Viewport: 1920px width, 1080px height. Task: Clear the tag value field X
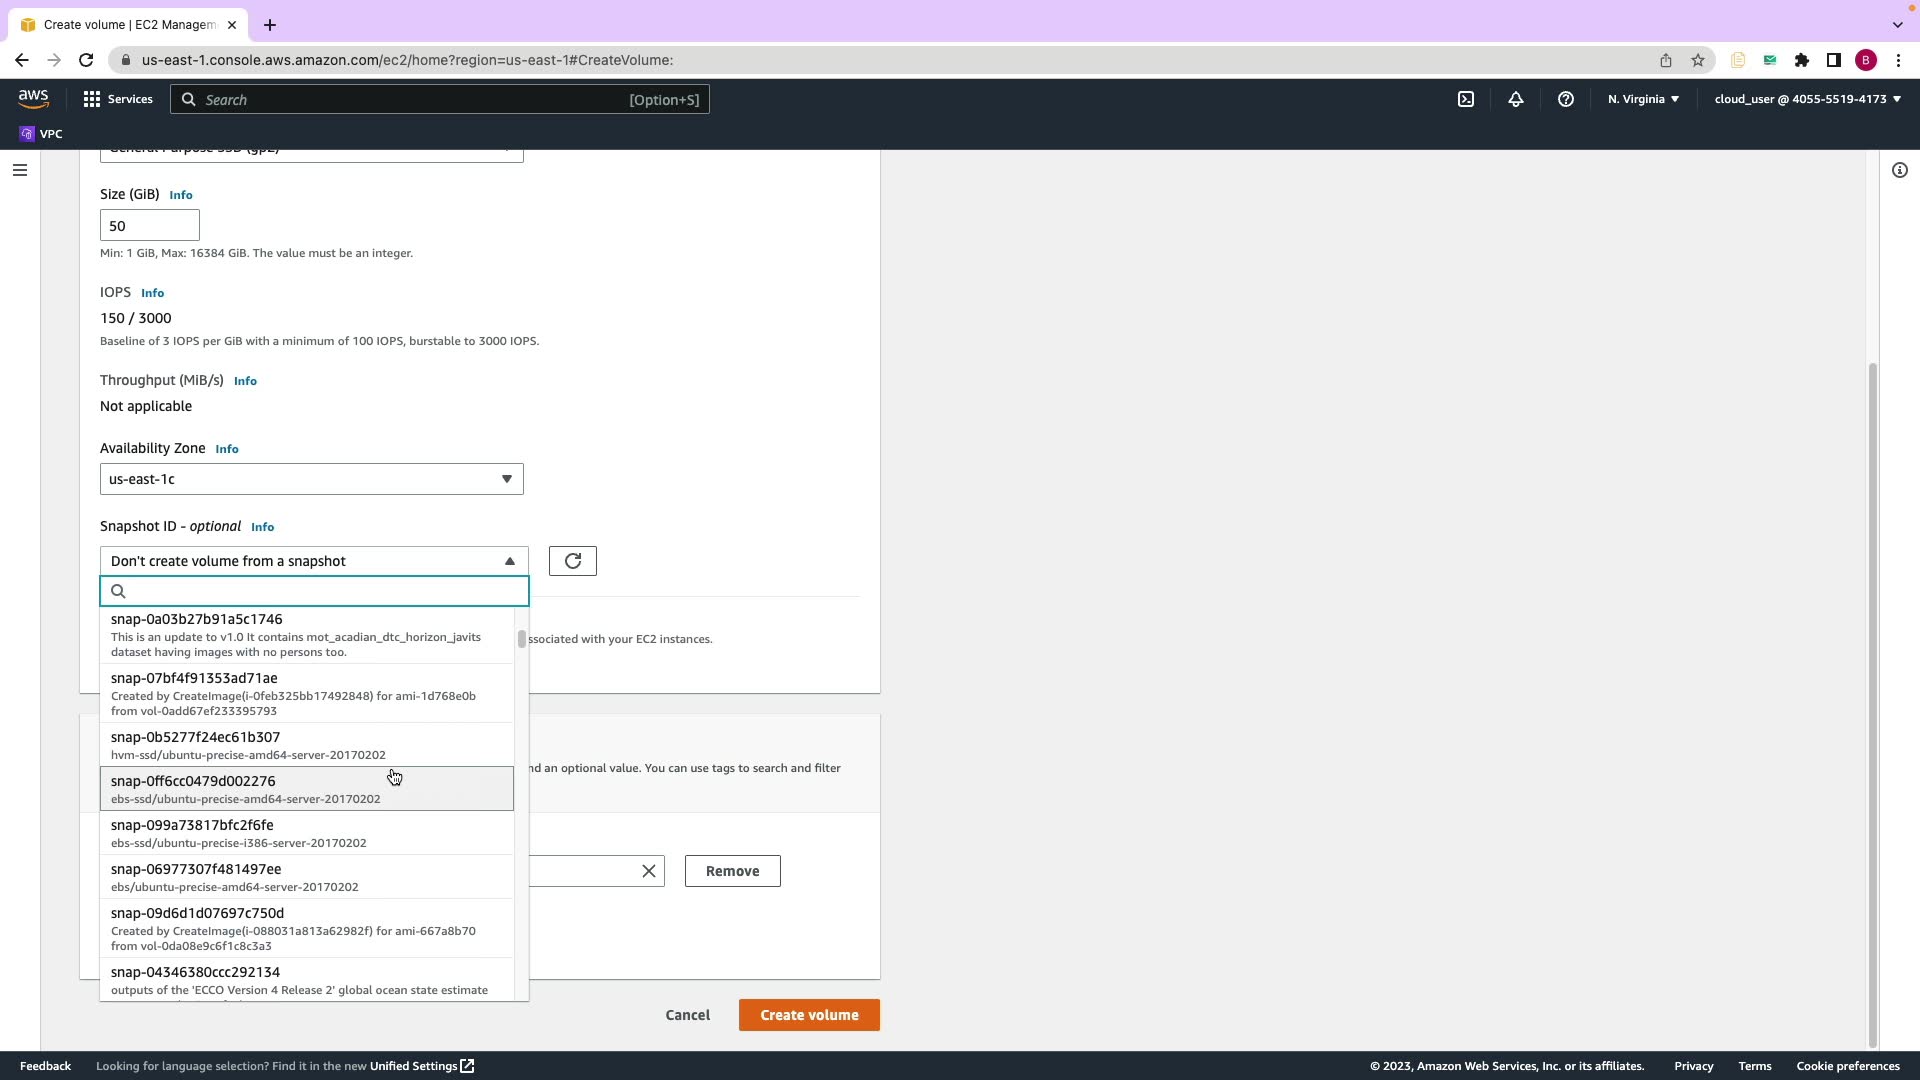648,871
